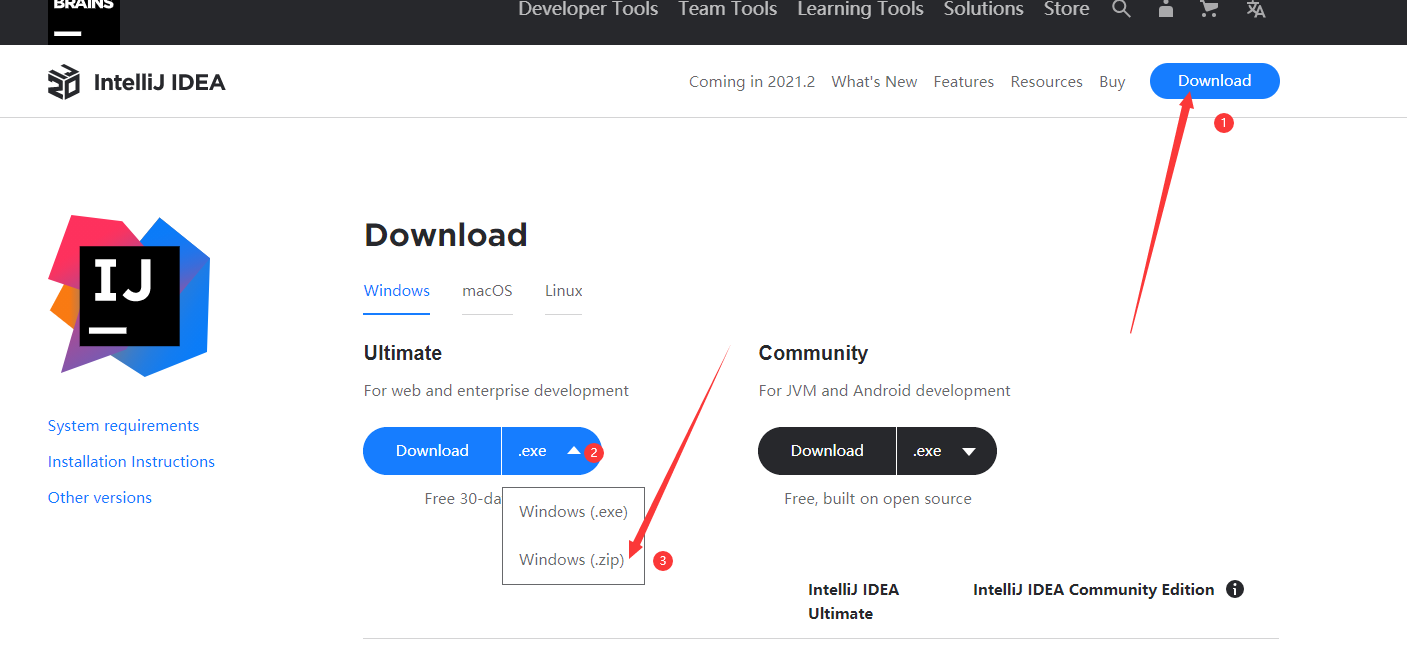Click the large IJ product logo
Screen dimensions: 1407x651
tap(130, 296)
